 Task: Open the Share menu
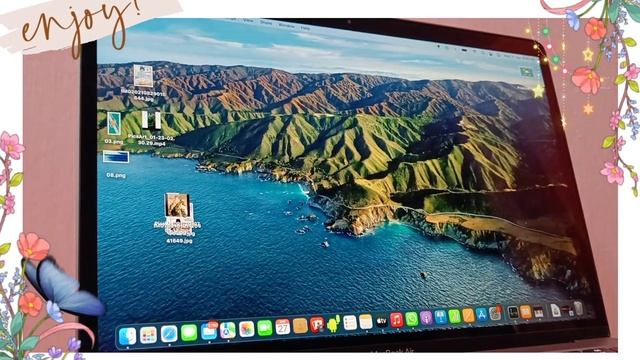click(266, 22)
